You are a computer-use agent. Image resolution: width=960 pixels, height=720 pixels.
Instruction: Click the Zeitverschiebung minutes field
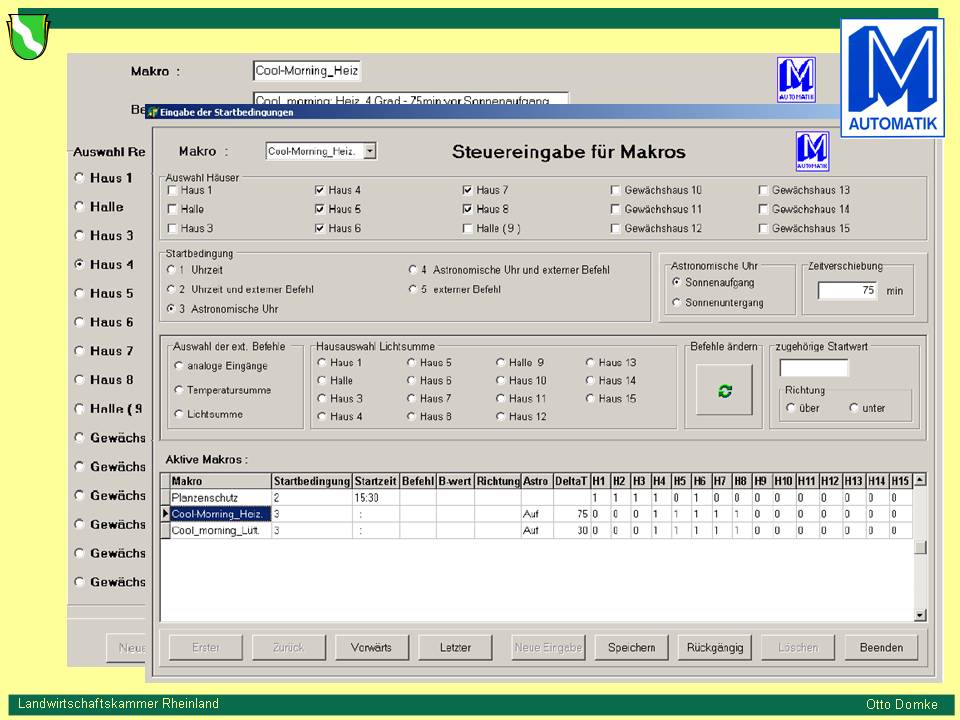coord(848,291)
